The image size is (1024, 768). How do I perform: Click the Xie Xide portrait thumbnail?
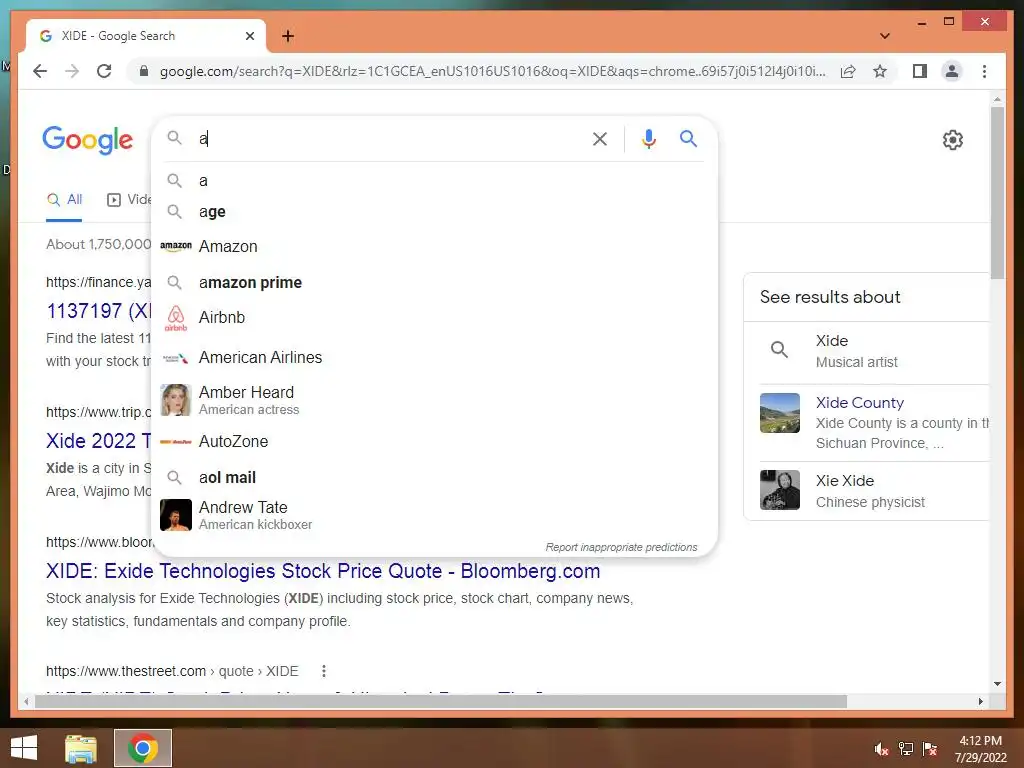click(x=780, y=490)
